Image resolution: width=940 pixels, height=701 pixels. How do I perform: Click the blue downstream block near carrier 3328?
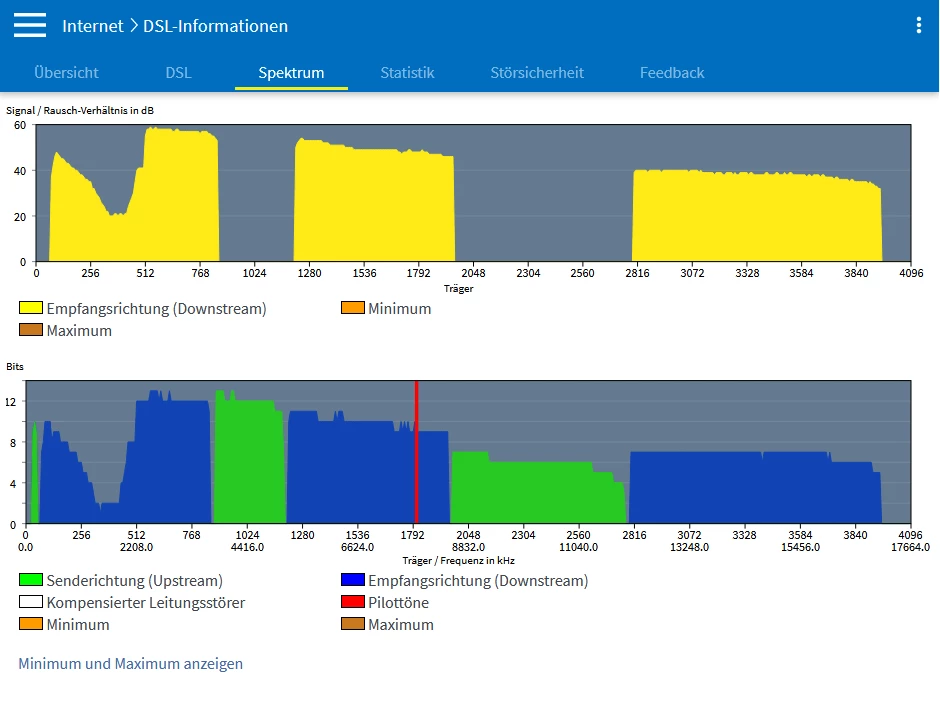[x=755, y=489]
